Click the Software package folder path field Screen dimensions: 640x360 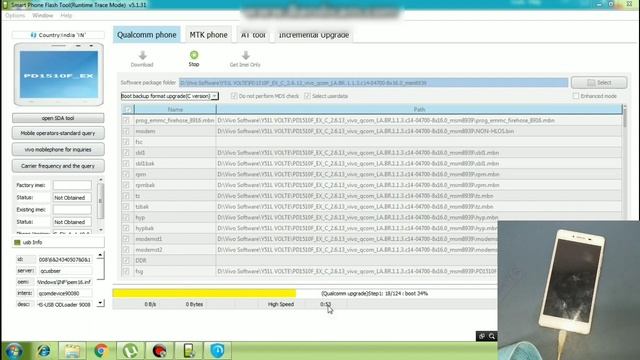click(x=373, y=82)
